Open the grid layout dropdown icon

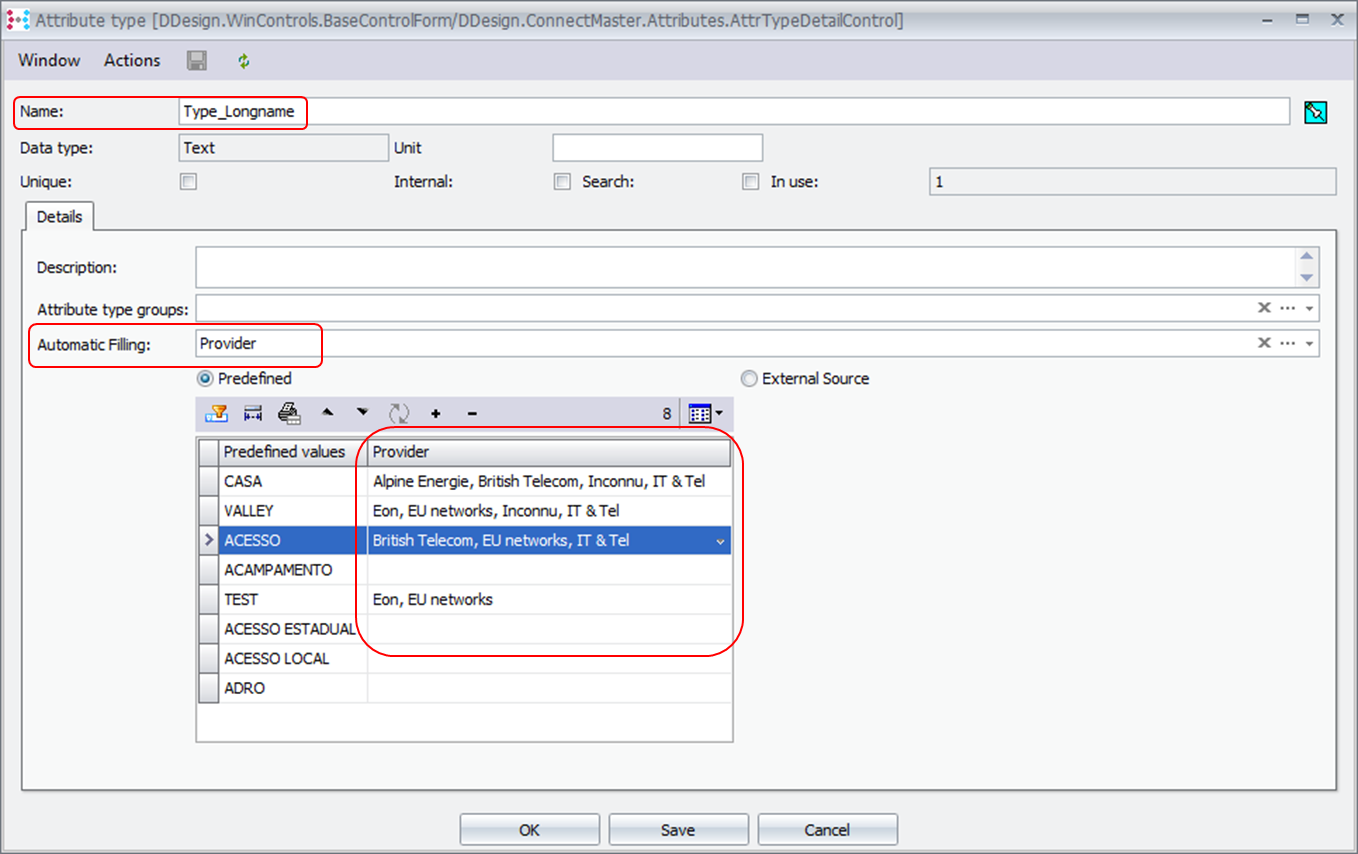pyautogui.click(x=706, y=413)
